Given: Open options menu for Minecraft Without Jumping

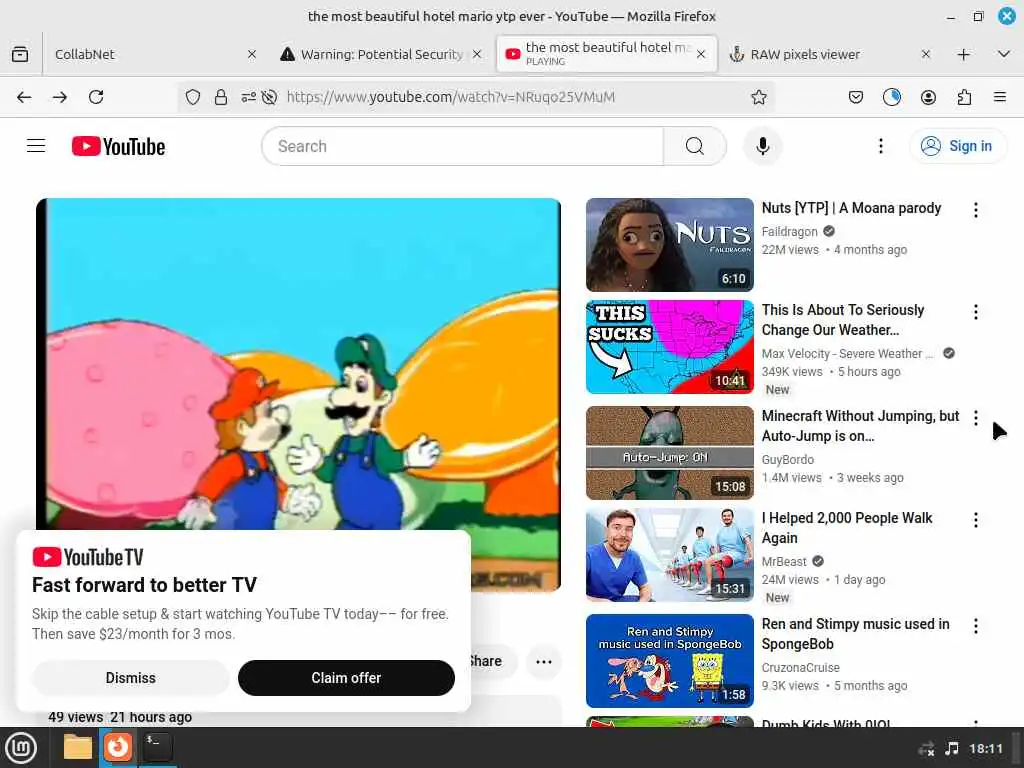Looking at the screenshot, I should coord(976,417).
